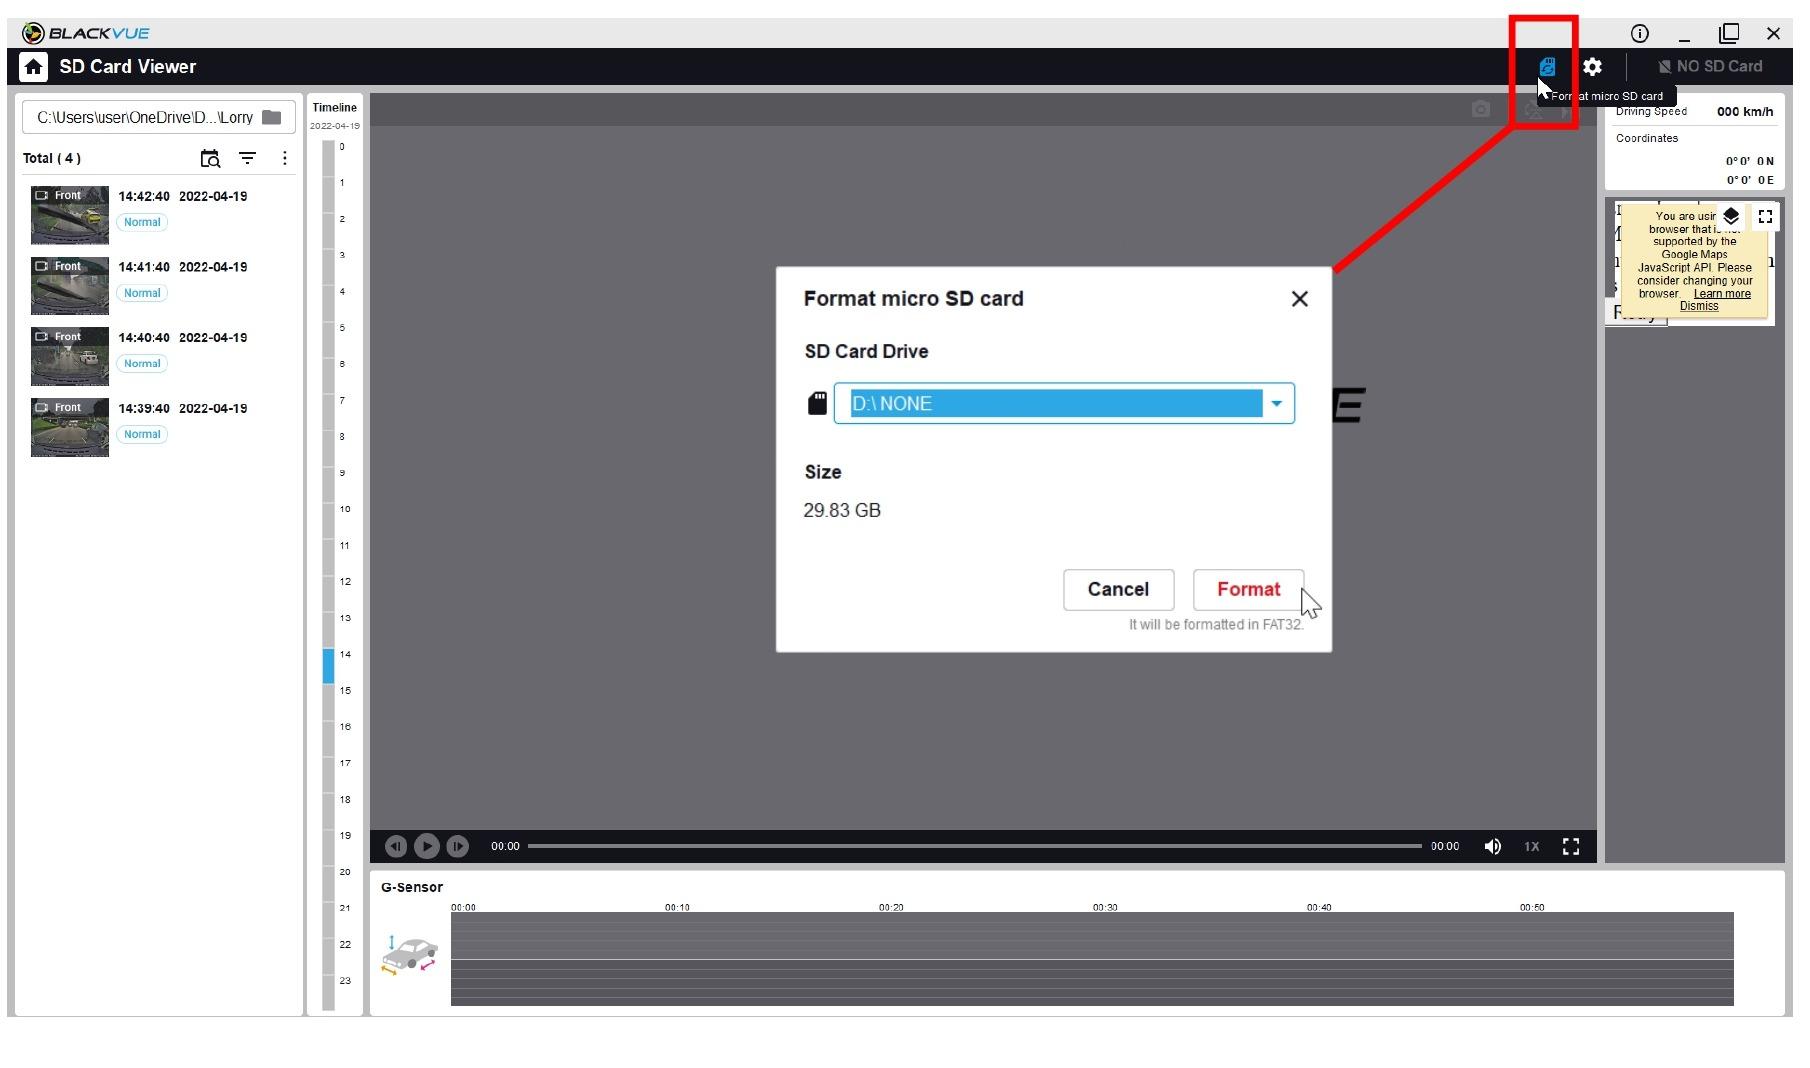Change the 1X playback speed

click(1531, 846)
